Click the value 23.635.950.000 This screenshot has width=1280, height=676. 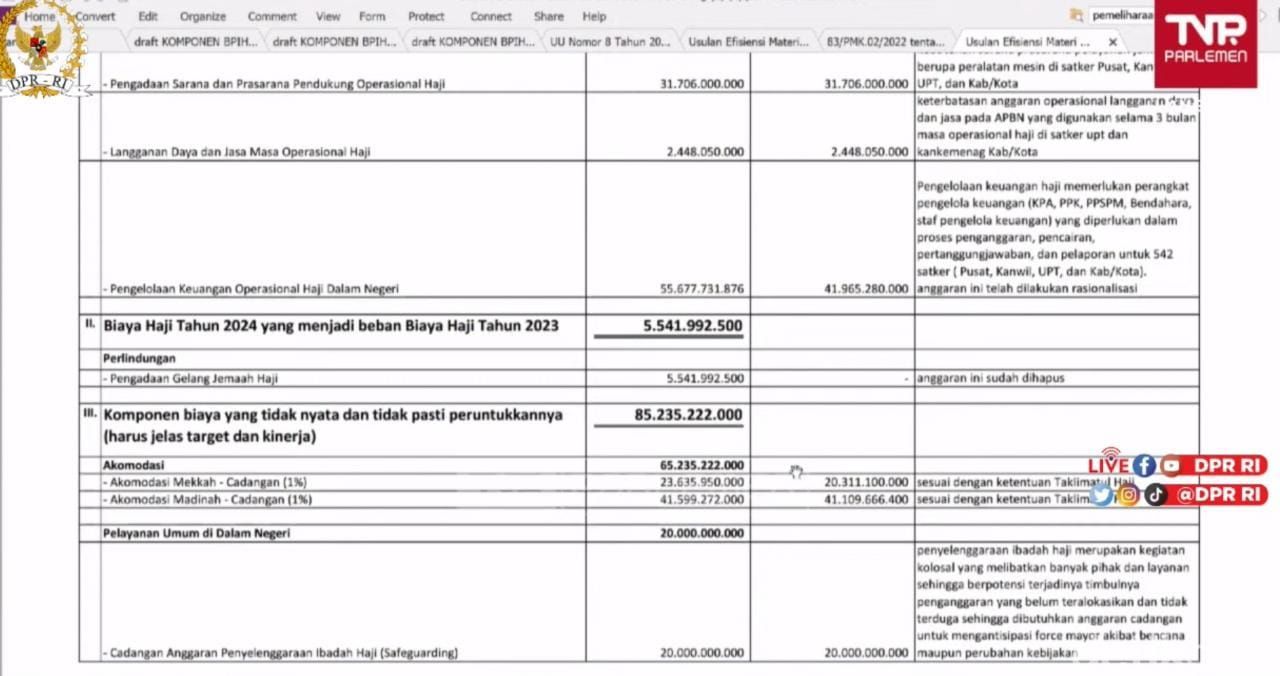(x=702, y=482)
